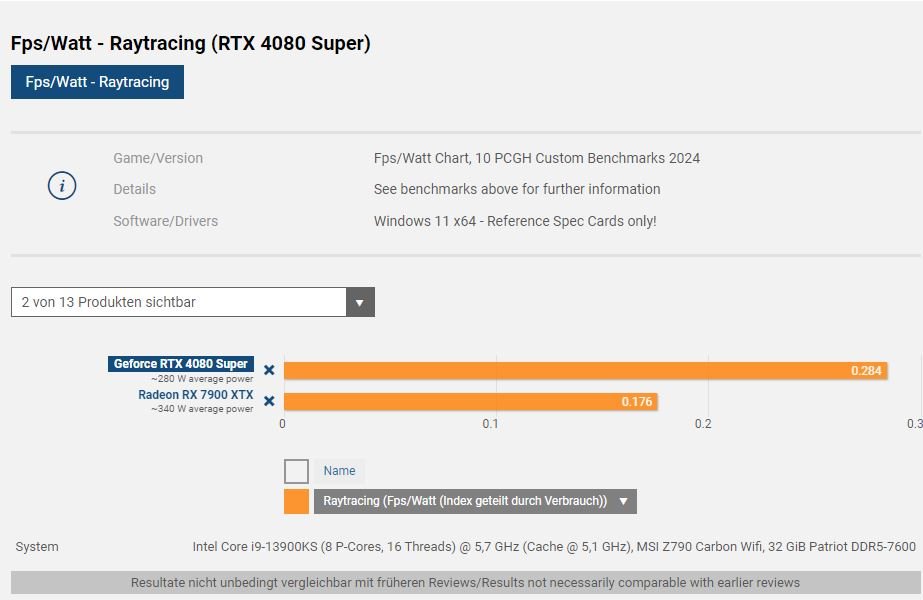This screenshot has width=923, height=600.
Task: Click the 'Resultate nicht unbedingt vergleichbar' notice bar
Action: (466, 582)
